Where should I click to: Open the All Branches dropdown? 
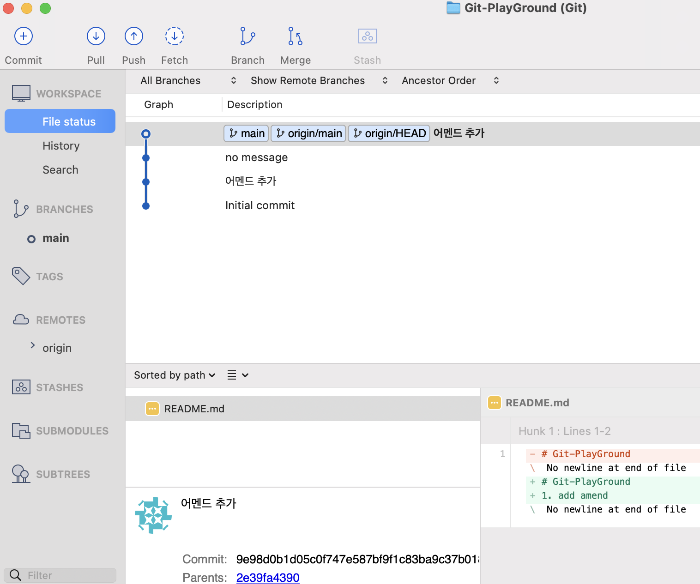[x=188, y=81]
